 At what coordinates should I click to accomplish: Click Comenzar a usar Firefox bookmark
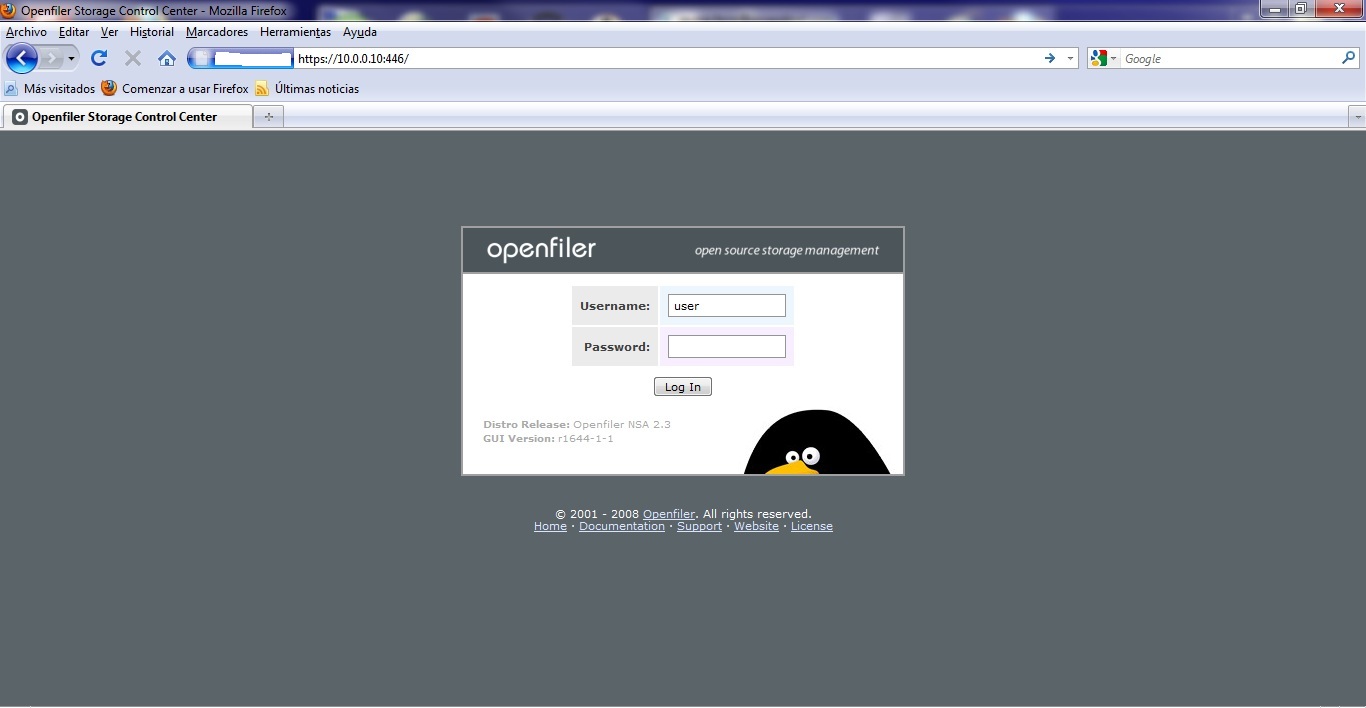coord(175,88)
